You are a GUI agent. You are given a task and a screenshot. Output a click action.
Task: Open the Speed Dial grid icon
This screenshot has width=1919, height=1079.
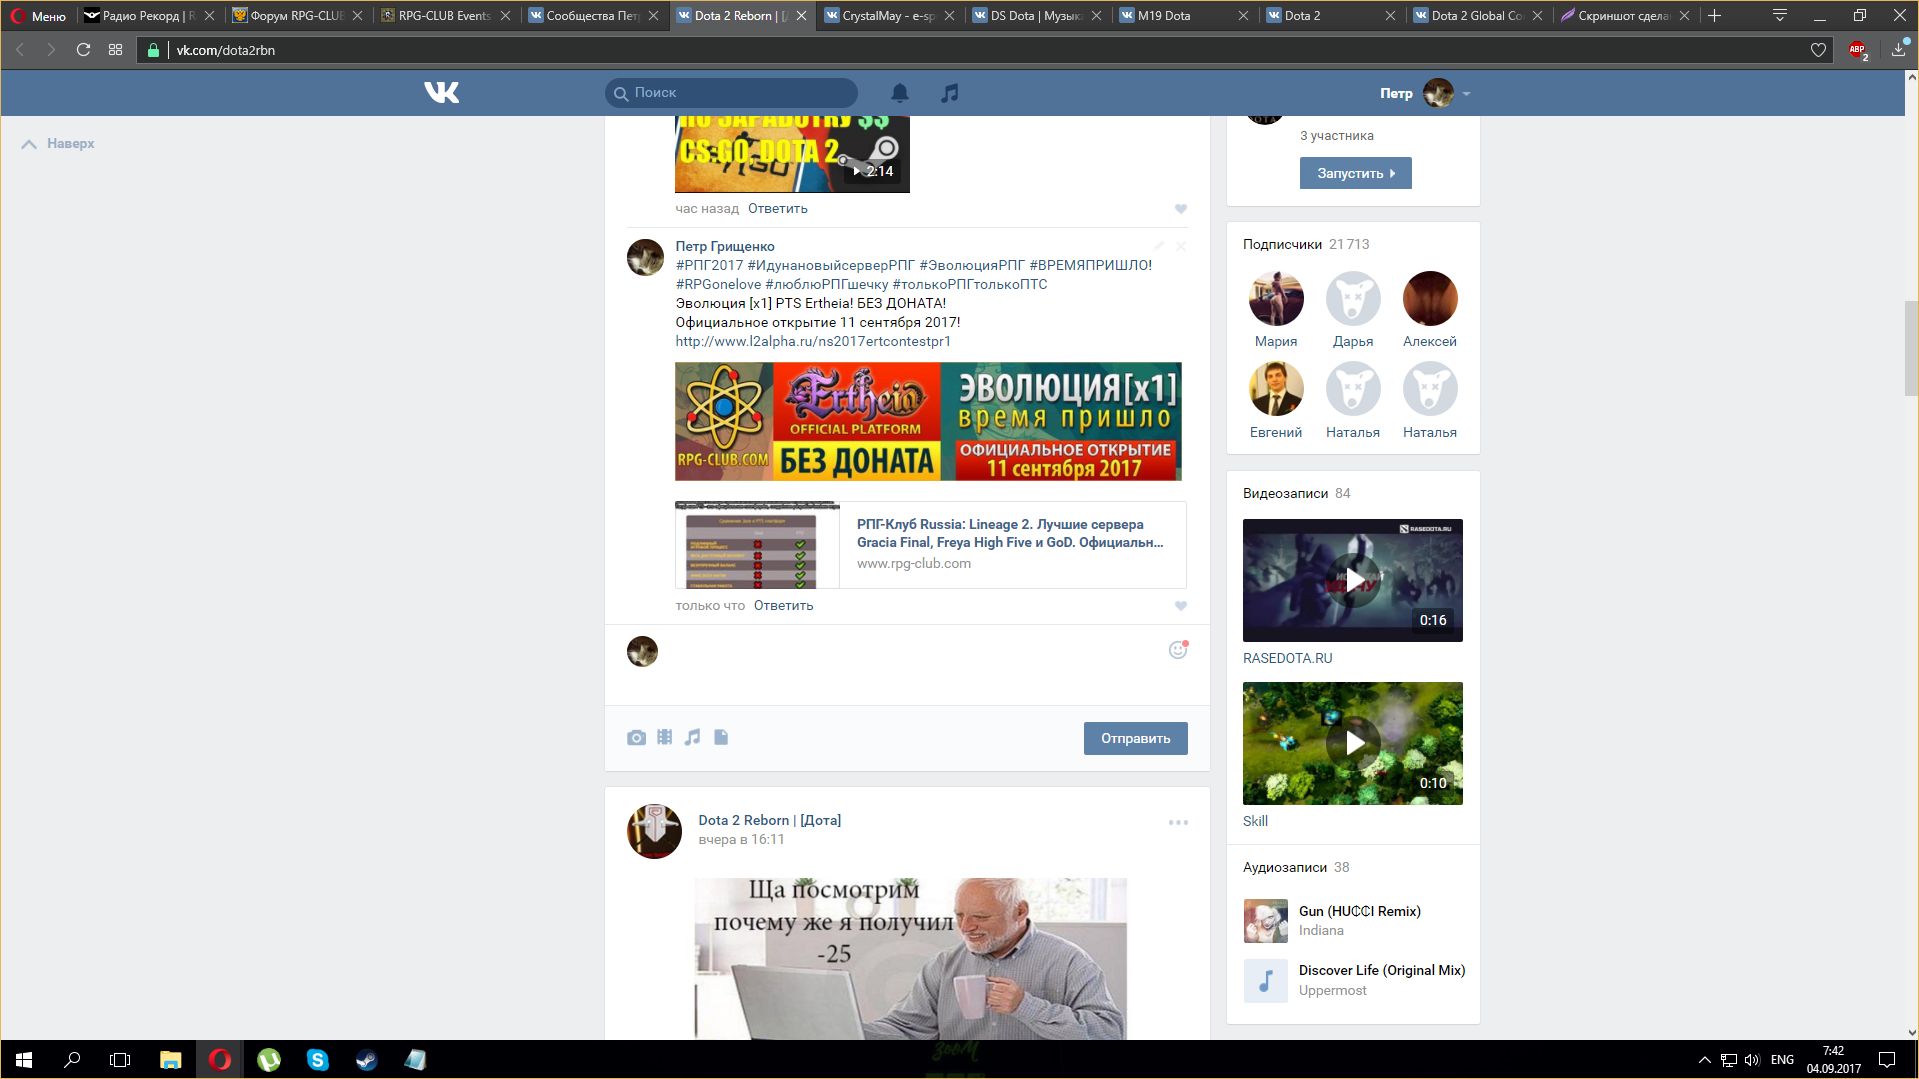115,50
